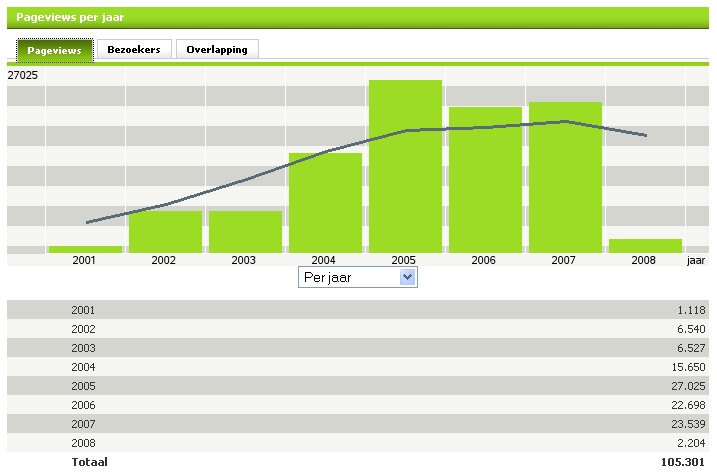
Task: Select the 2003 row showing 6.527
Action: pyautogui.click(x=358, y=348)
